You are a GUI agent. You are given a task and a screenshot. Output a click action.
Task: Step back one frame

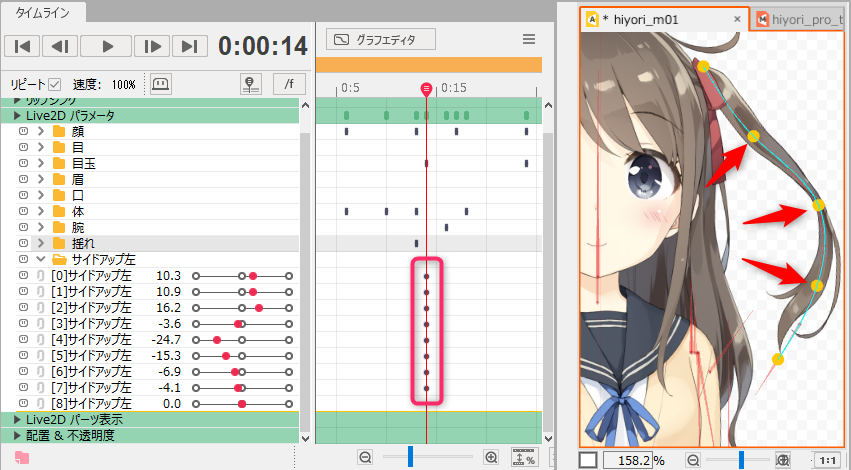point(60,46)
